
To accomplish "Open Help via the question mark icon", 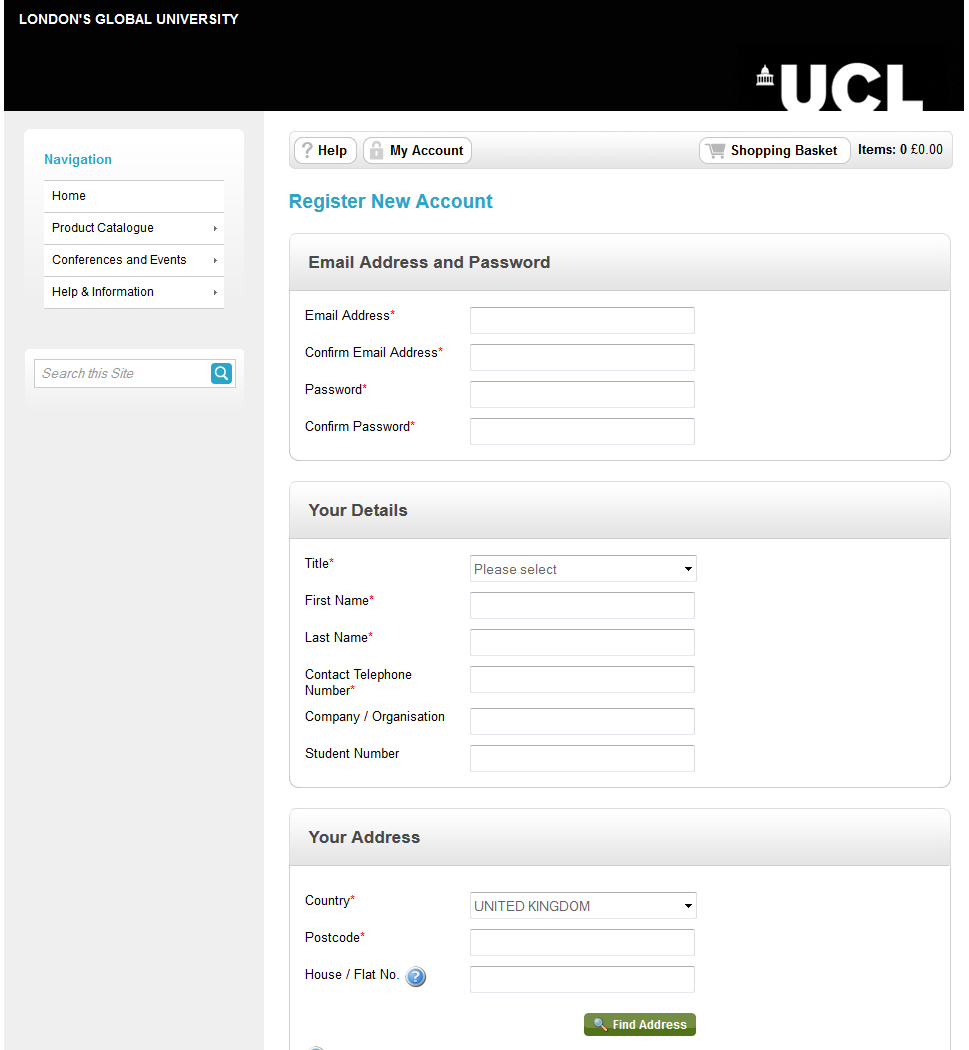I will (307, 150).
